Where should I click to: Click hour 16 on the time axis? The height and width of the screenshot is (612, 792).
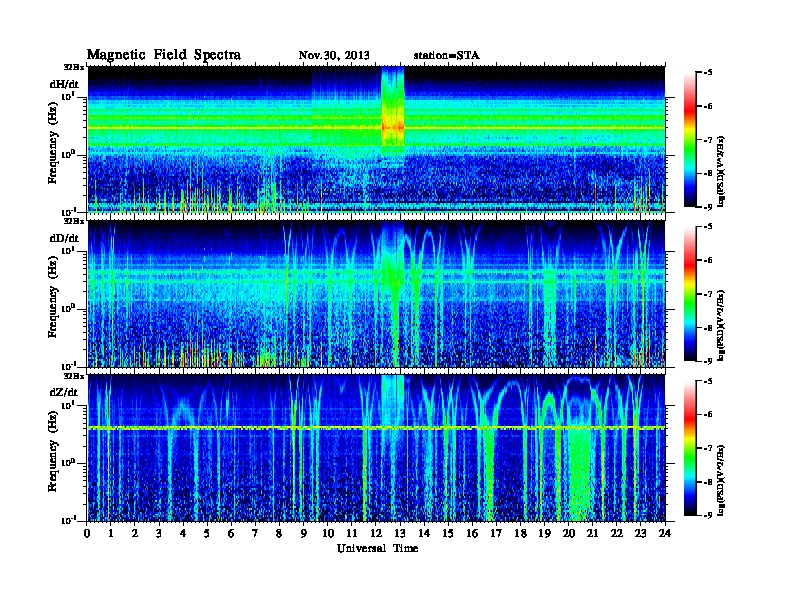point(472,534)
